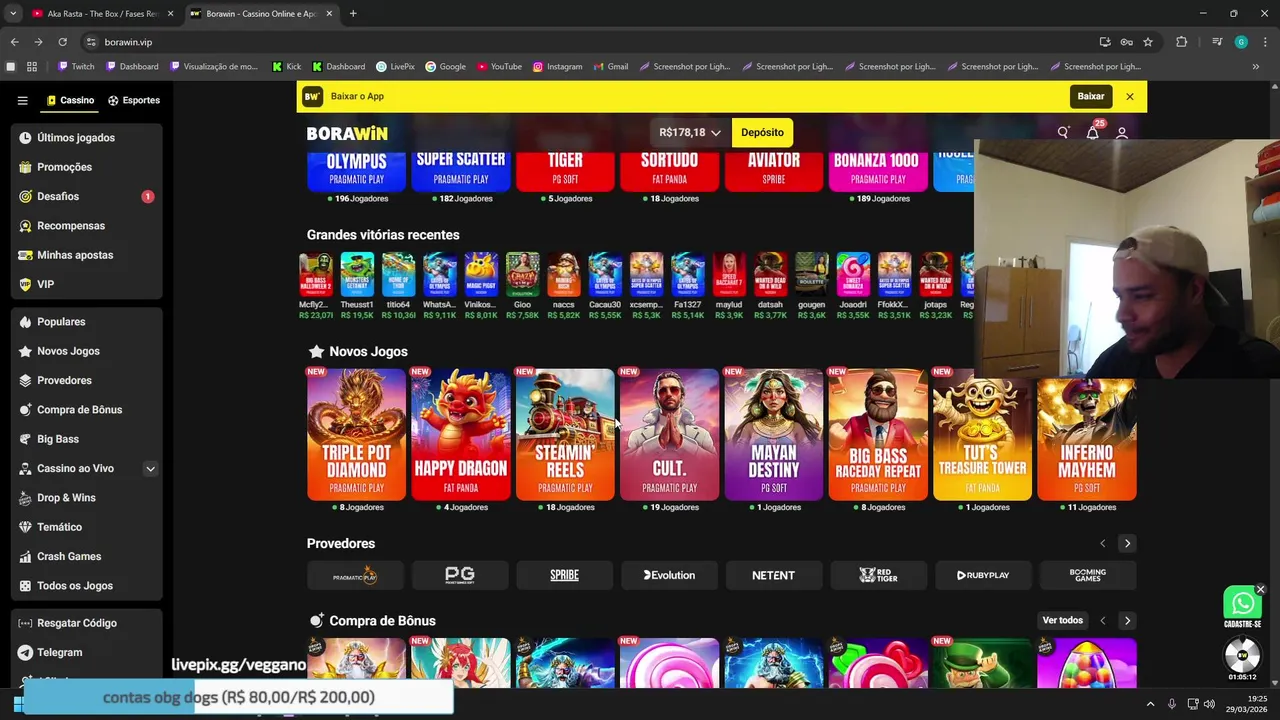Select Red Tiger provider logo
1280x720 pixels.
(x=878, y=575)
